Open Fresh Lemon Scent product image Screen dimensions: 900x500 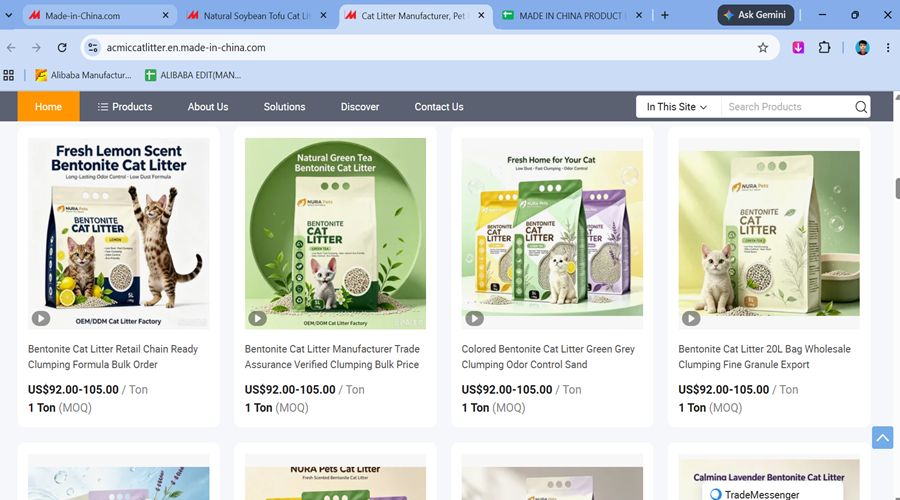pyautogui.click(x=119, y=234)
